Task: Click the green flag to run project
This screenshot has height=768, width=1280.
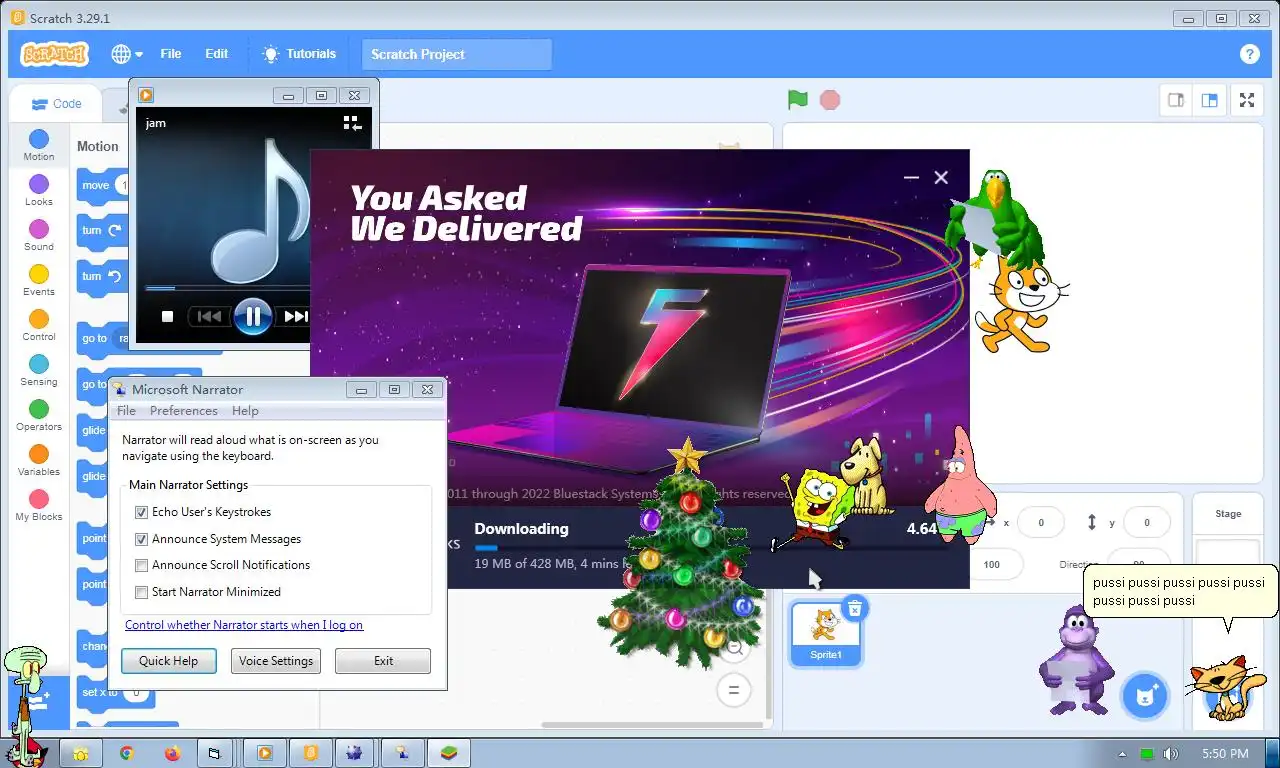Action: [x=797, y=100]
